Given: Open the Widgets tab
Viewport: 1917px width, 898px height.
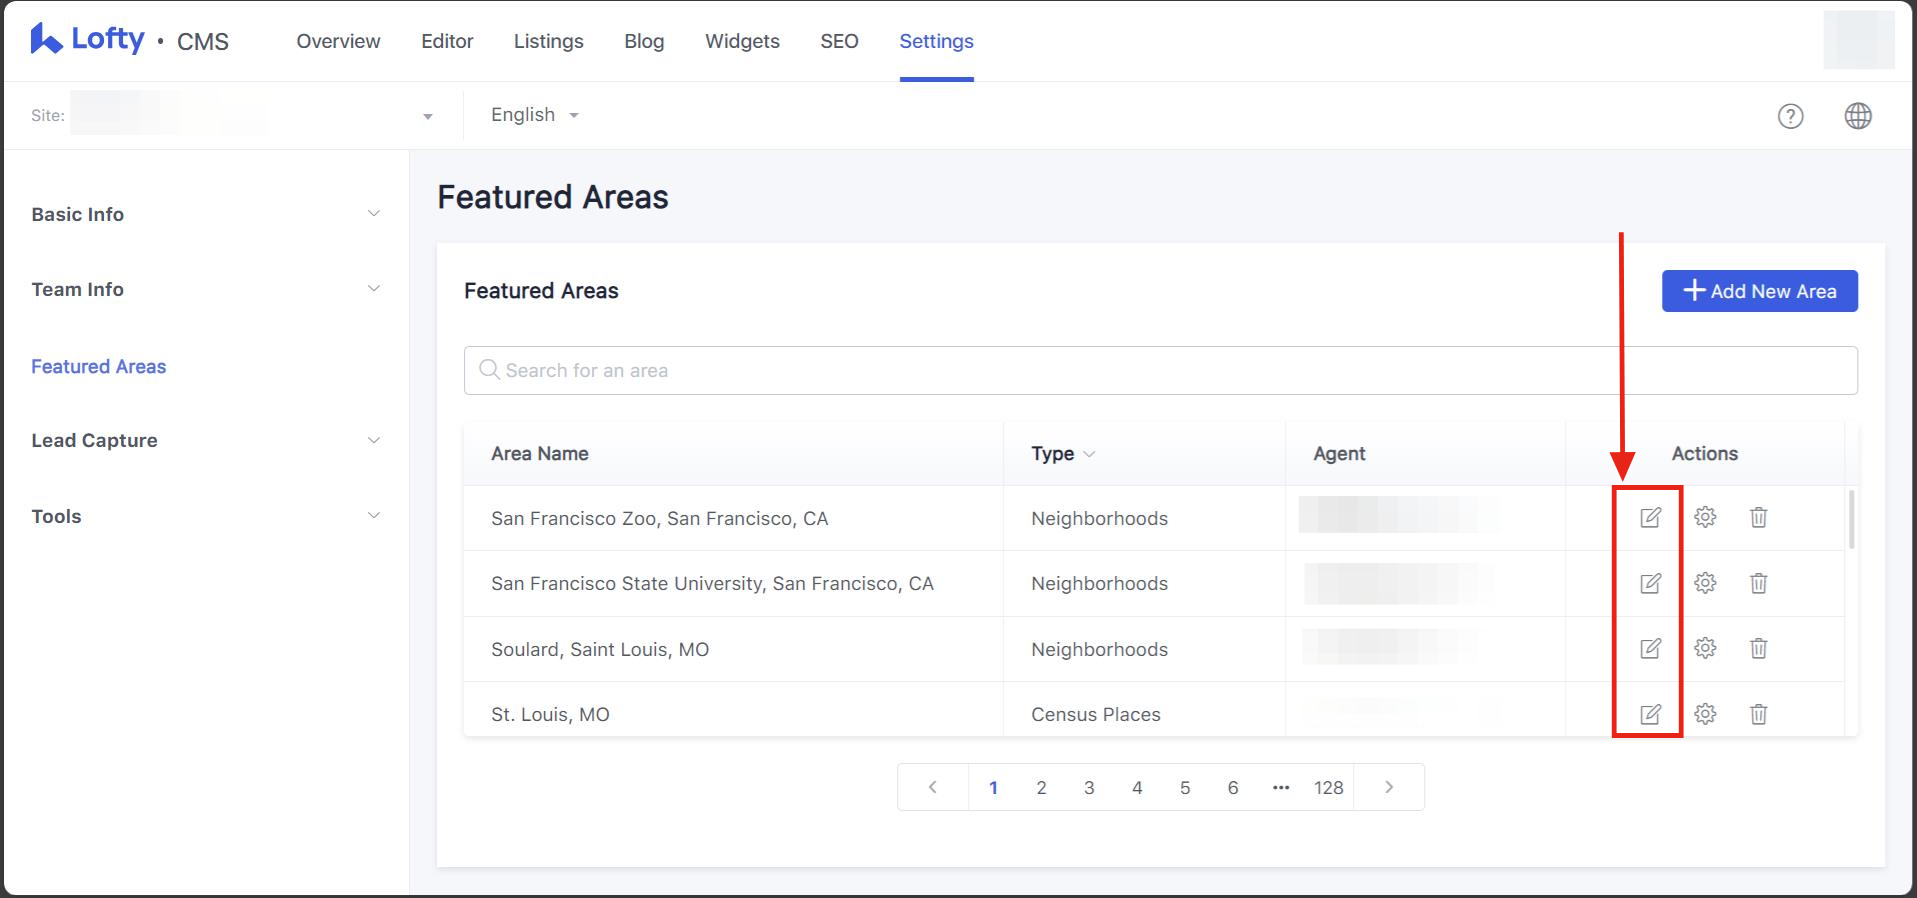Looking at the screenshot, I should [x=742, y=41].
